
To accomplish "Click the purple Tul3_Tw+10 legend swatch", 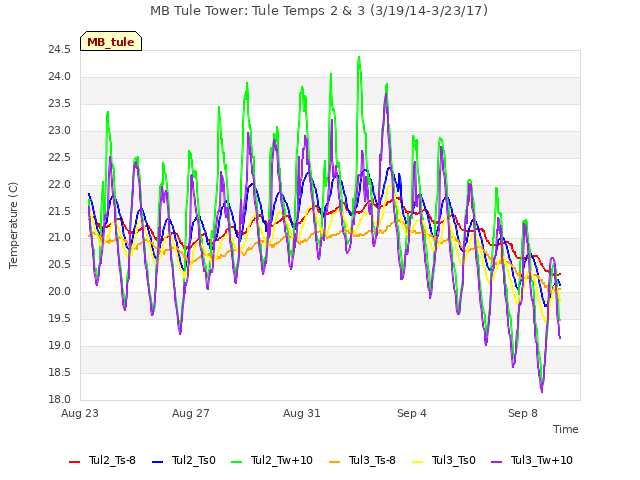I will 496,462.
